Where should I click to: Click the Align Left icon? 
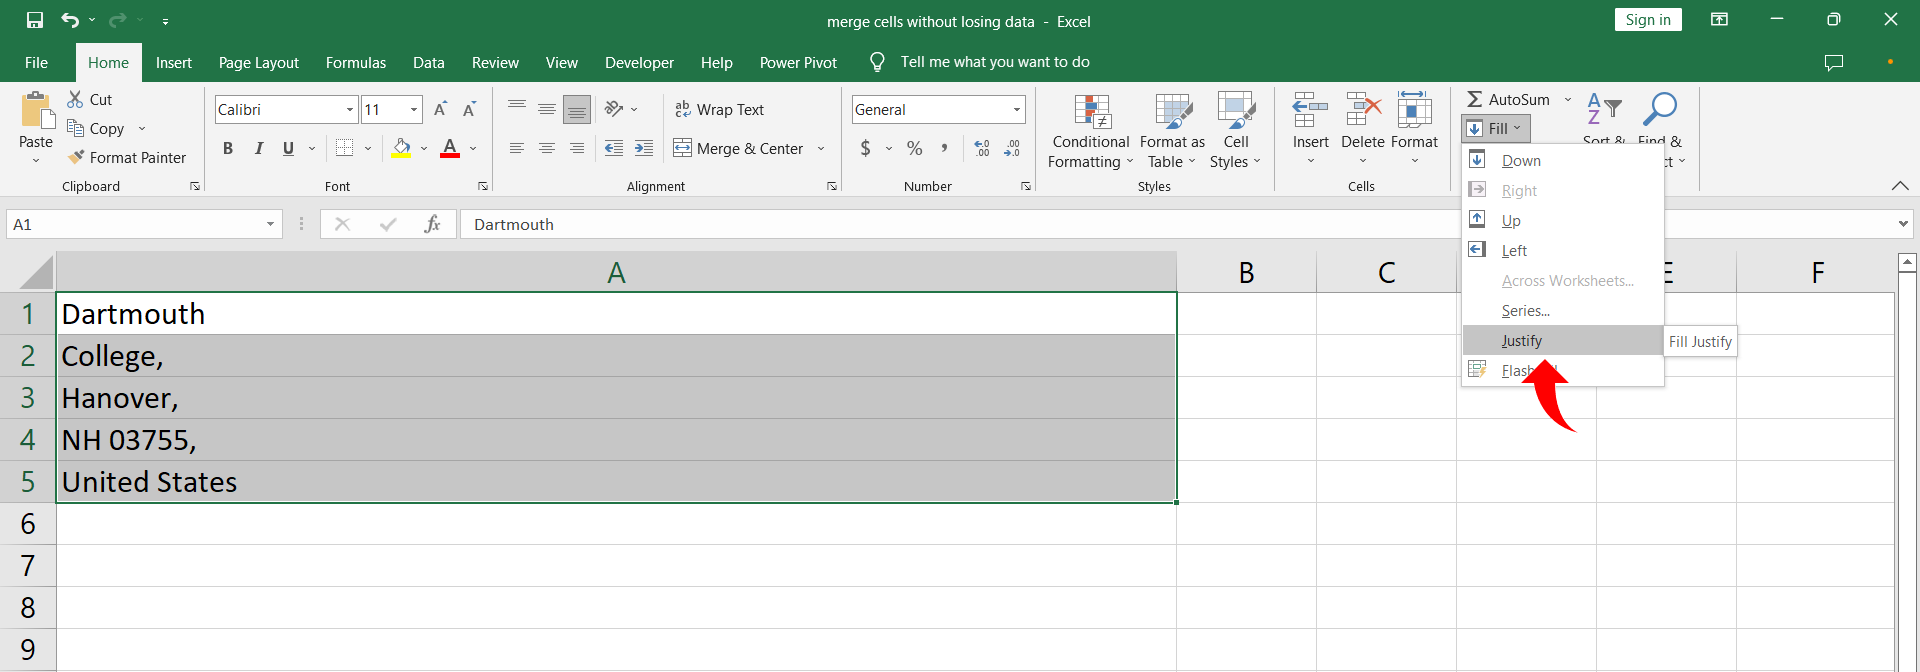[517, 148]
